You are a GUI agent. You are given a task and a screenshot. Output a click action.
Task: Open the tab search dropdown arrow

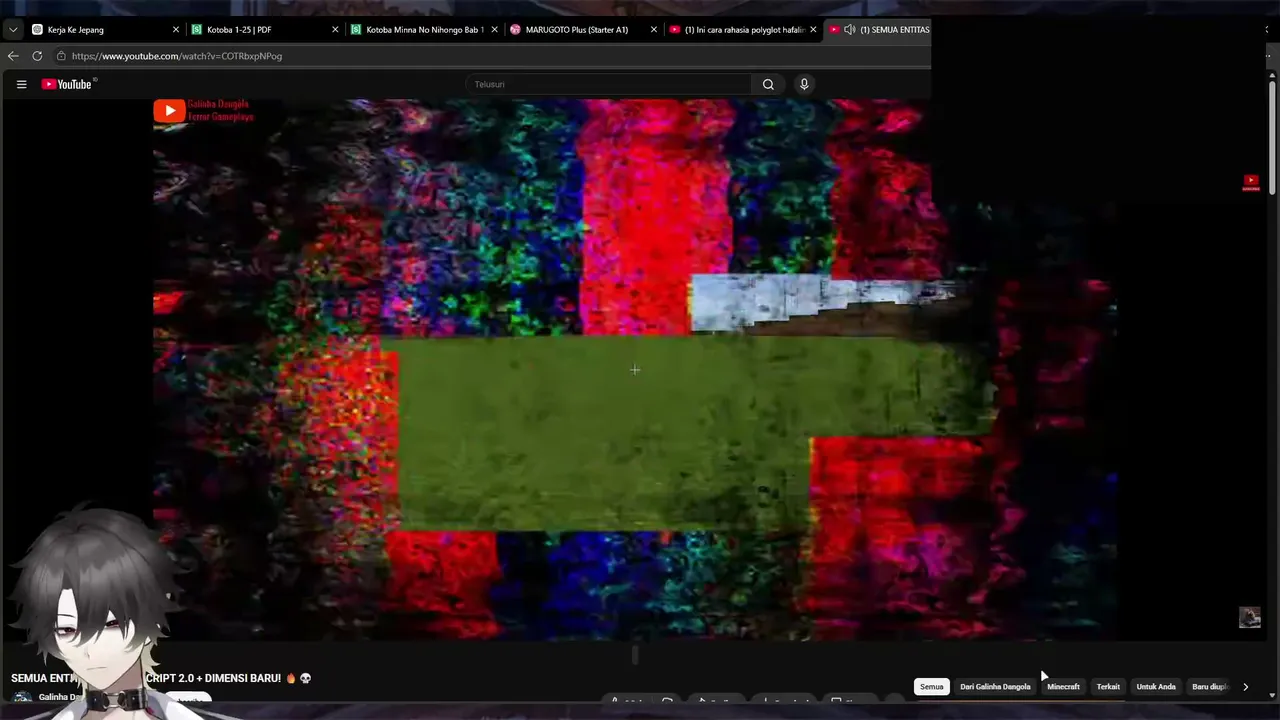13,30
